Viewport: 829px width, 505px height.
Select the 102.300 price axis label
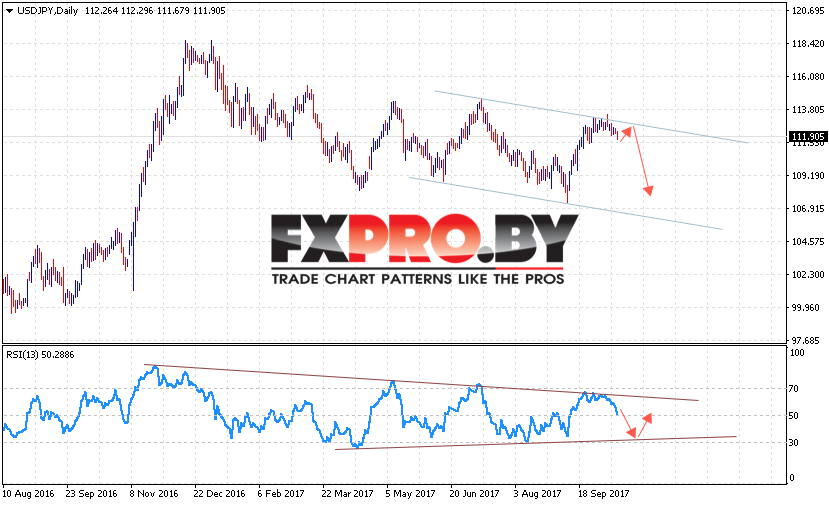(x=808, y=274)
